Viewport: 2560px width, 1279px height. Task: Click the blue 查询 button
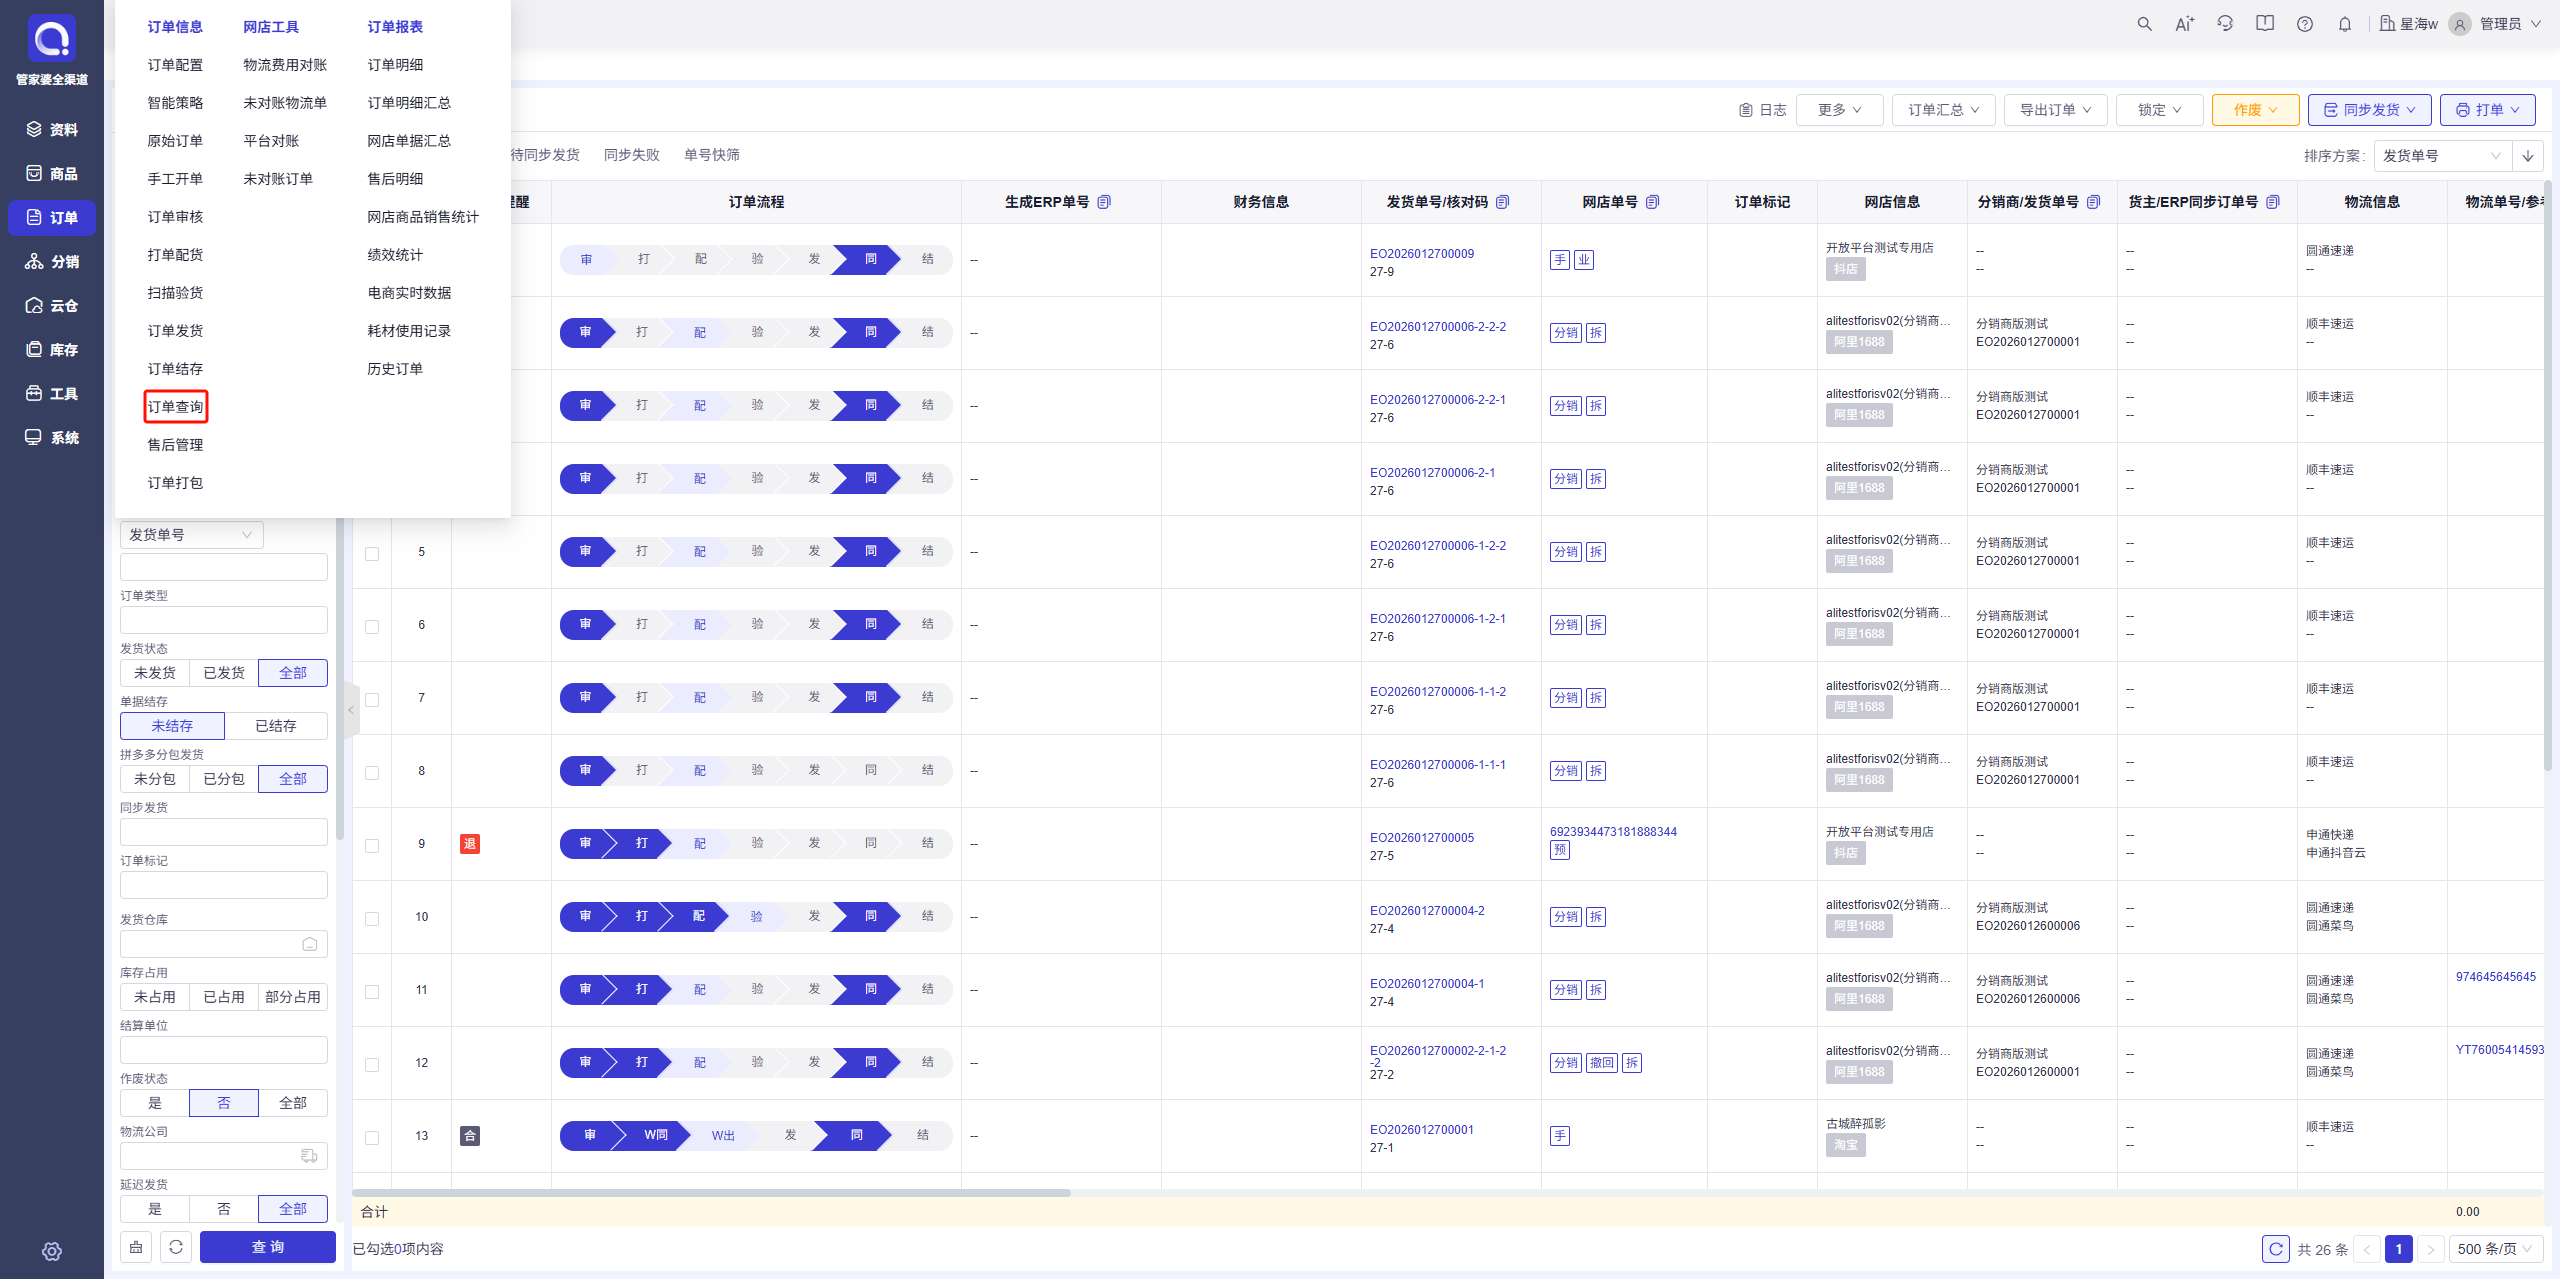tap(268, 1247)
